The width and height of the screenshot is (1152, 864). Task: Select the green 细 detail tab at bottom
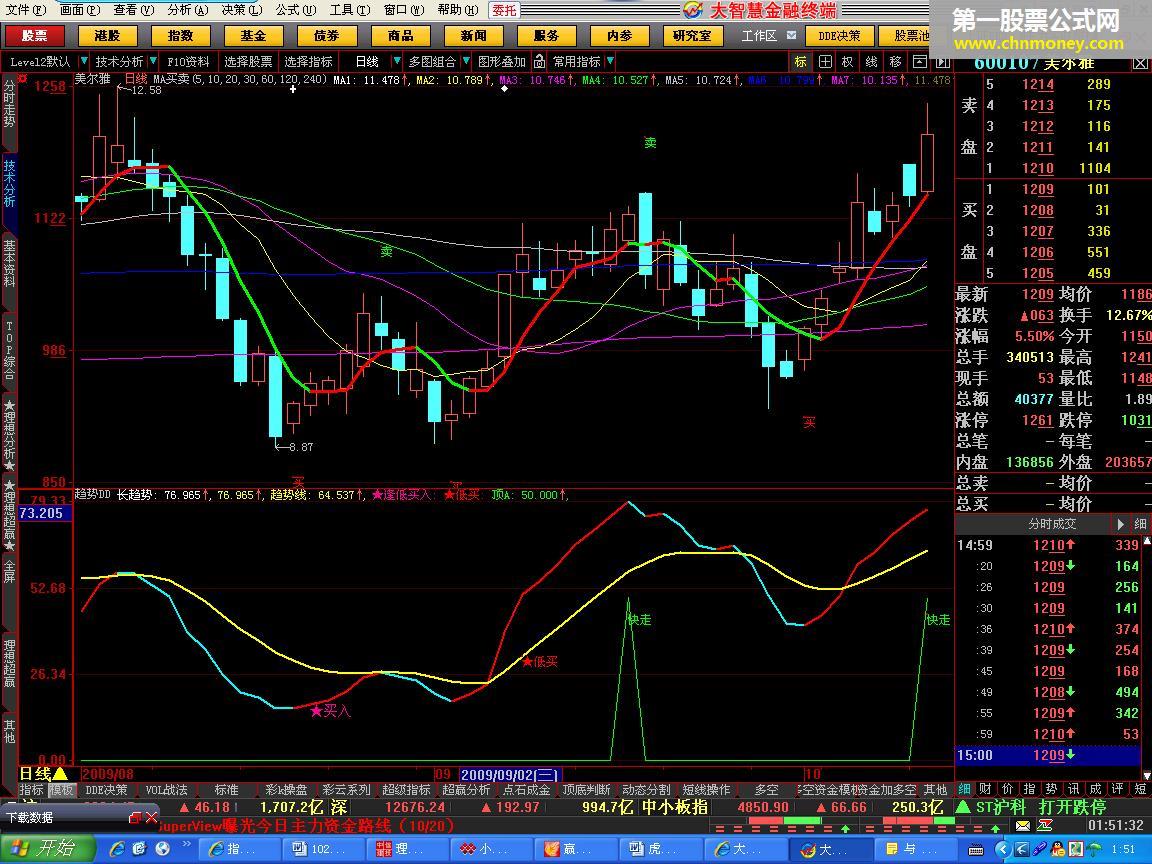pyautogui.click(x=964, y=789)
